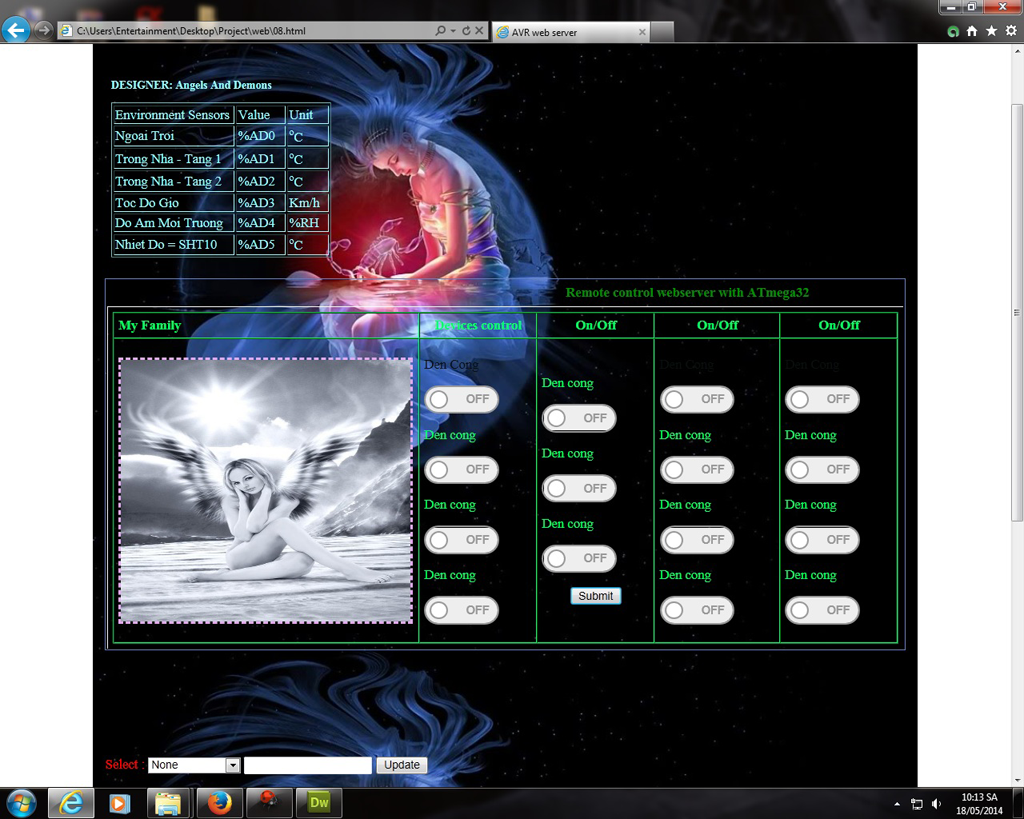Click the %RH unit cell

click(308, 223)
